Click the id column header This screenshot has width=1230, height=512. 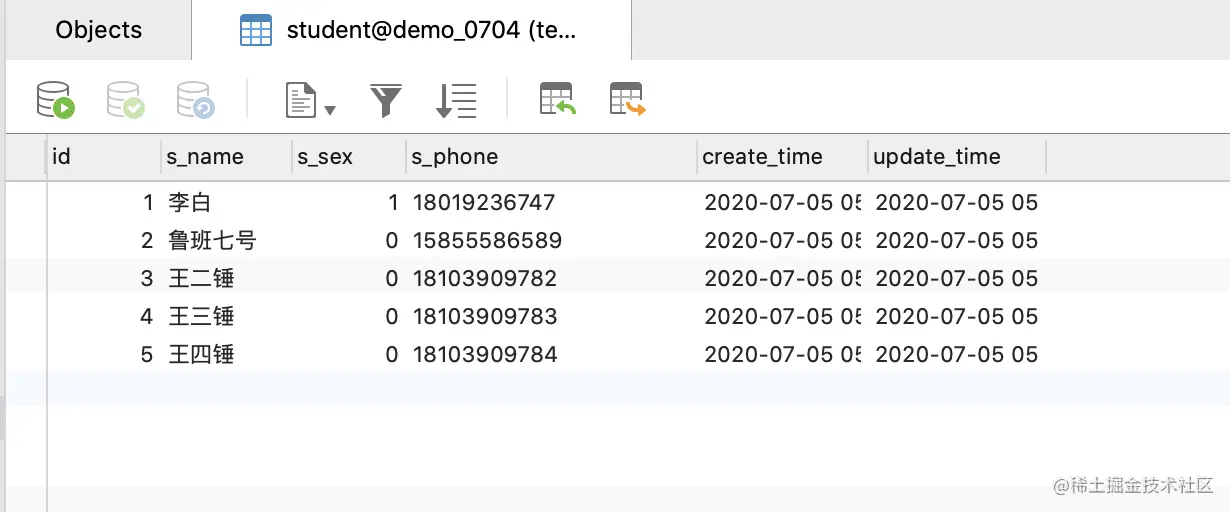(104, 157)
